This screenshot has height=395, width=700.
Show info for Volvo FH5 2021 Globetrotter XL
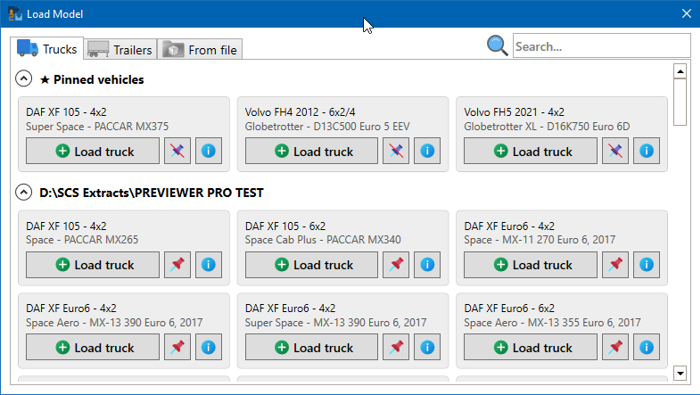click(x=646, y=151)
